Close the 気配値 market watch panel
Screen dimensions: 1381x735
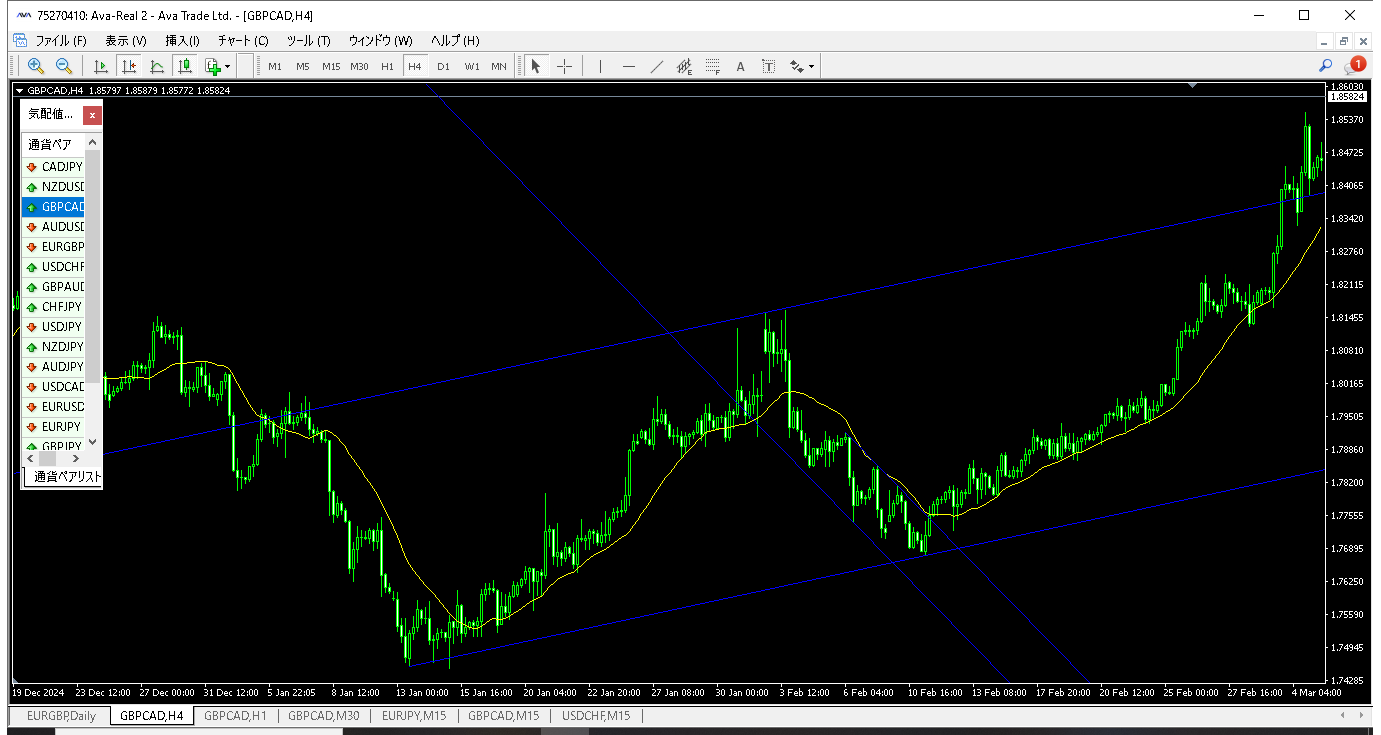pyautogui.click(x=92, y=115)
